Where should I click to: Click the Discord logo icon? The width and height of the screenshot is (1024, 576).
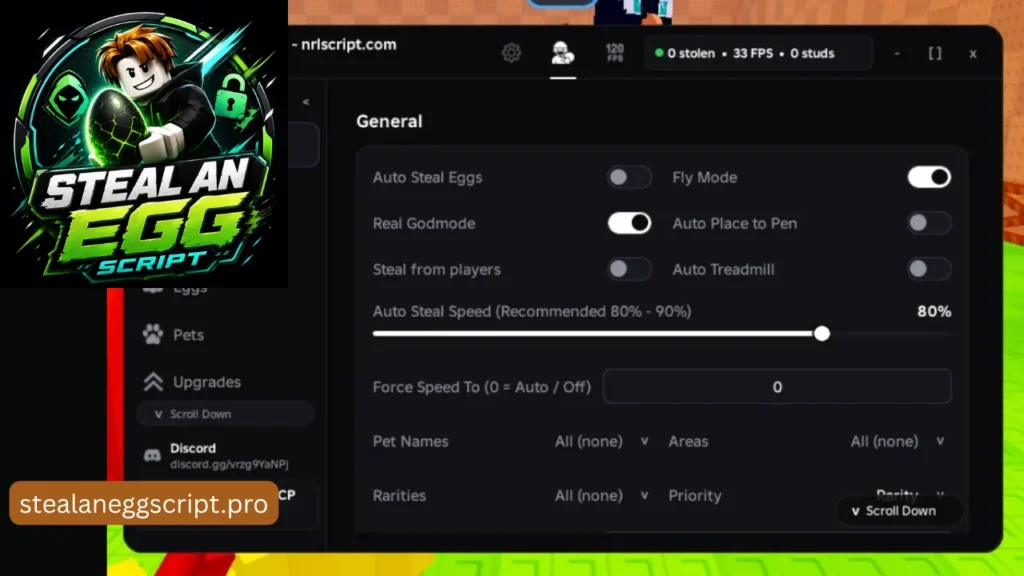coord(152,455)
